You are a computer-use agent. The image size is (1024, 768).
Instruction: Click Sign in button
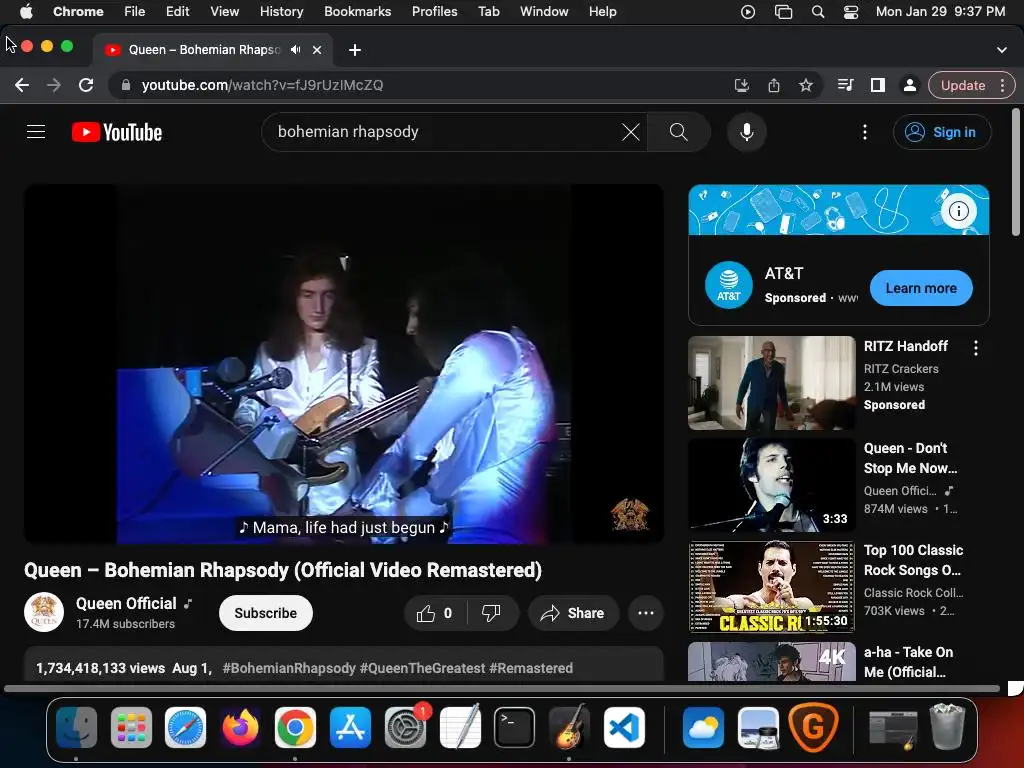pyautogui.click(x=942, y=132)
